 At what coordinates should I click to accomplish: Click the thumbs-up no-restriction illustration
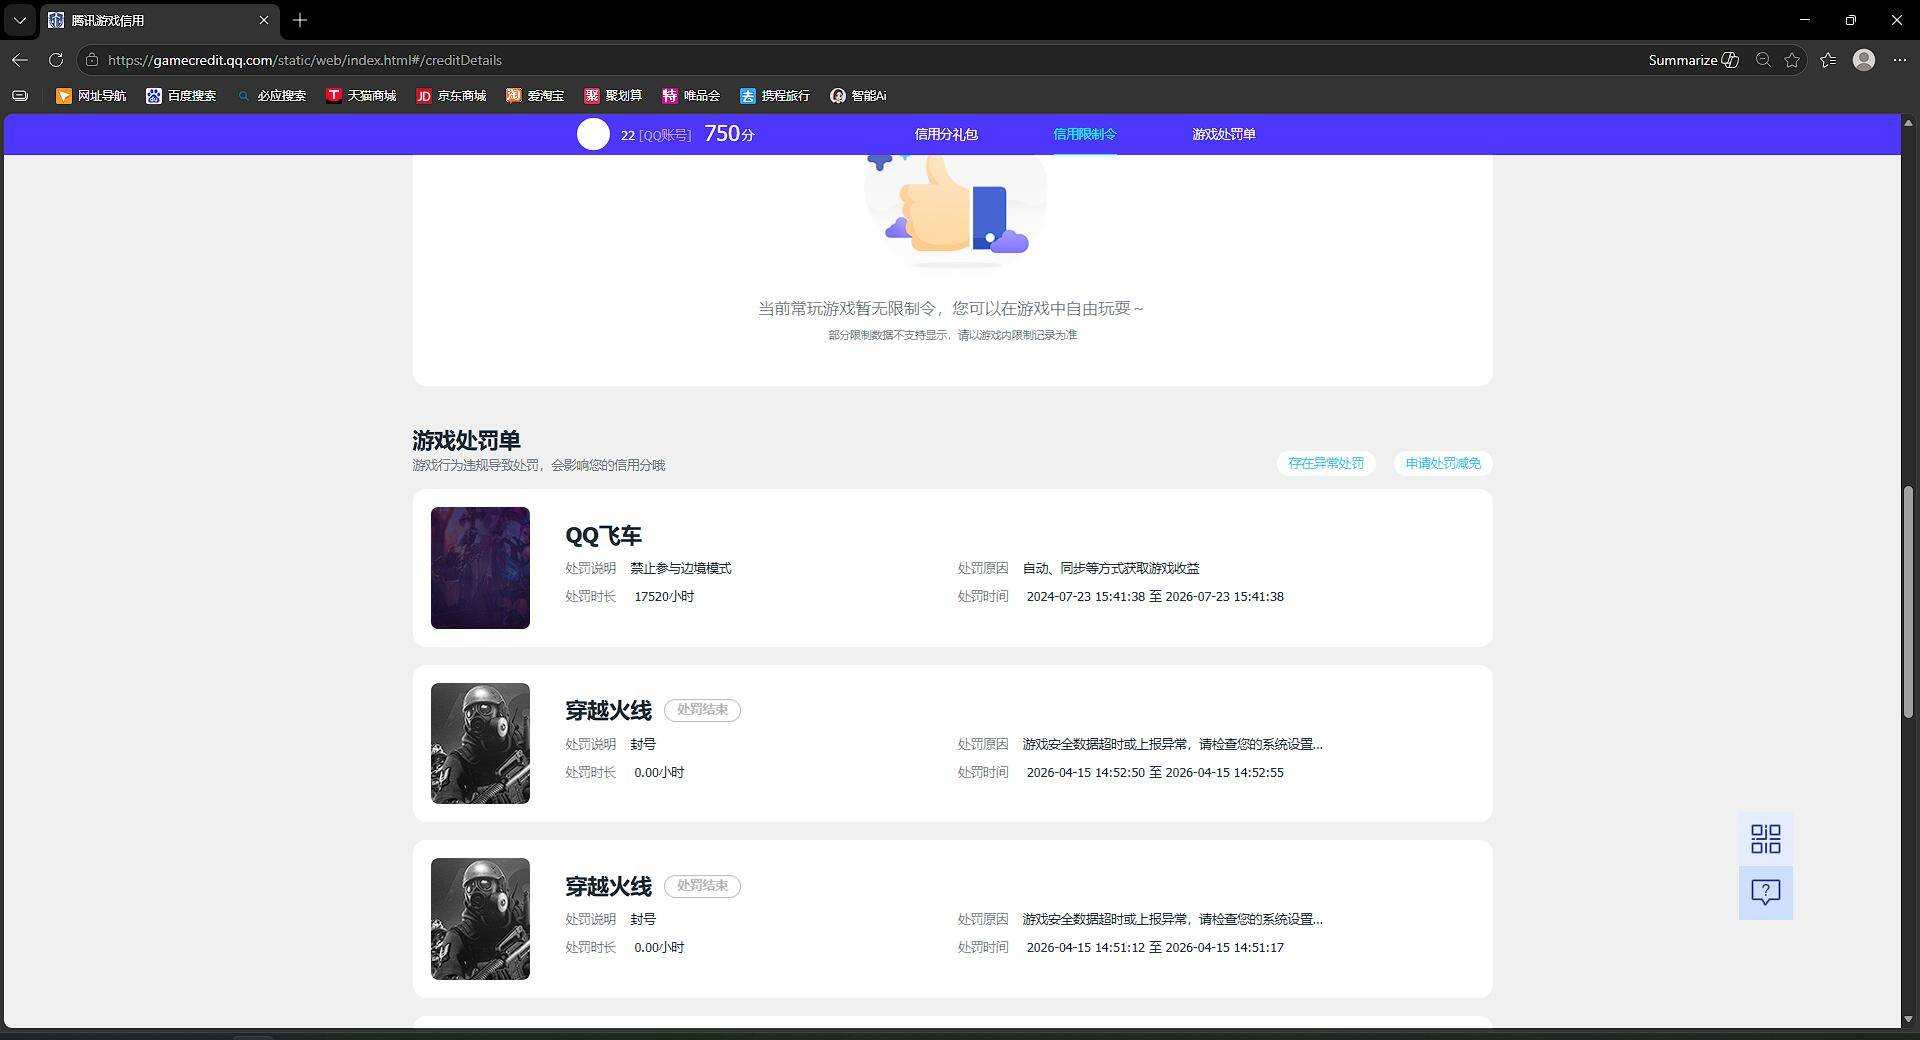[955, 210]
